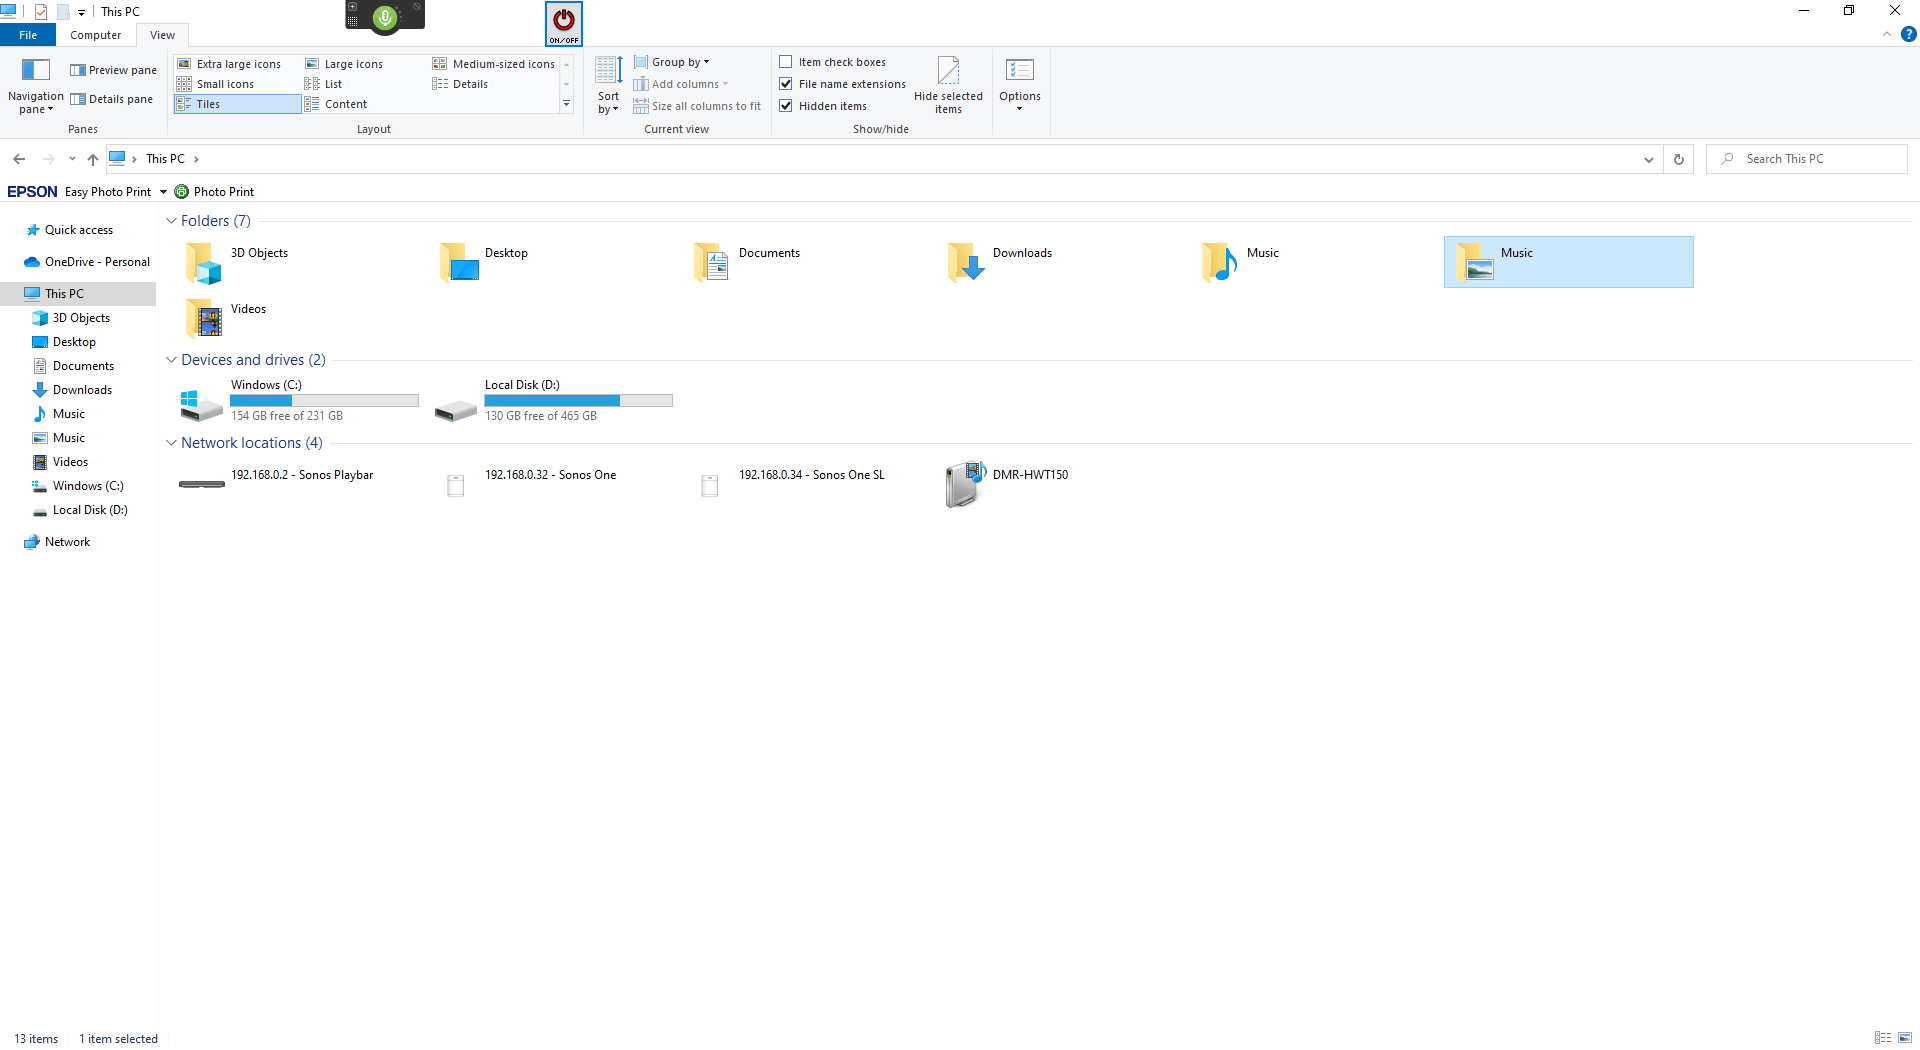
Task: Open the Sort by menu
Action: (608, 85)
